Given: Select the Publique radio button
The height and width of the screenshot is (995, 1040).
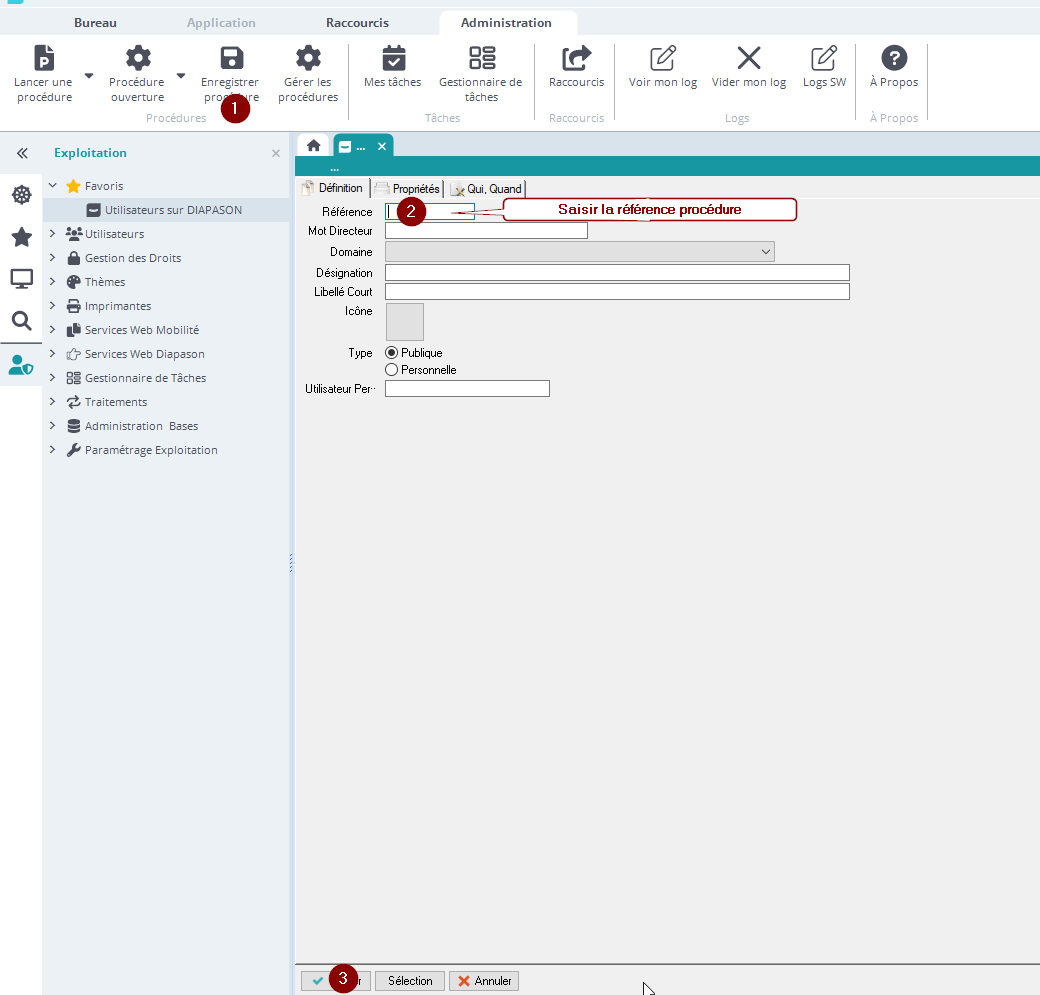Looking at the screenshot, I should 392,353.
